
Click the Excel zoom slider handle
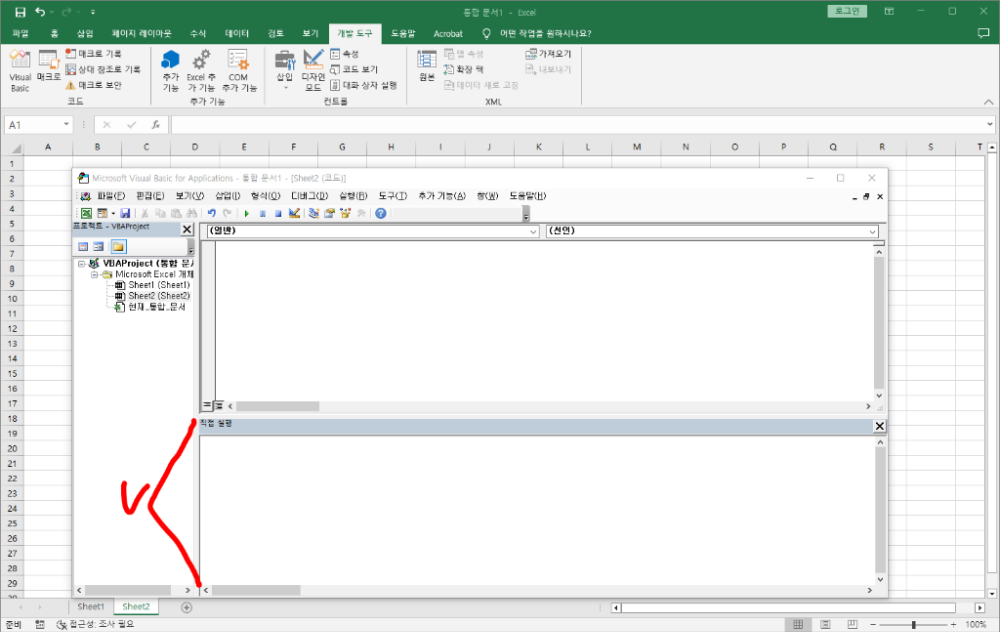coord(913,624)
